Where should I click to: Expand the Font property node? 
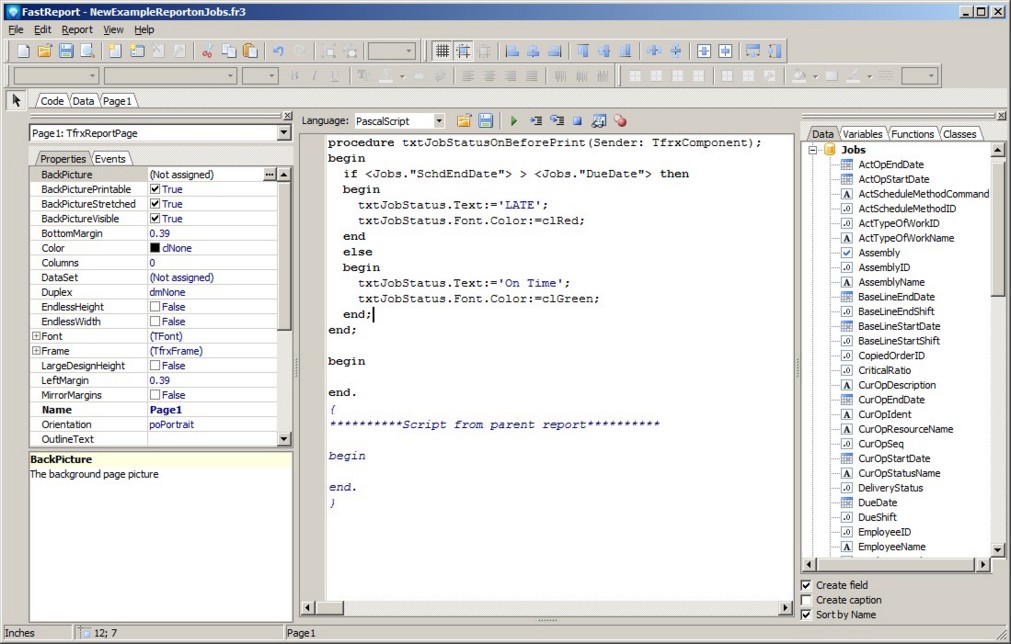pos(36,337)
